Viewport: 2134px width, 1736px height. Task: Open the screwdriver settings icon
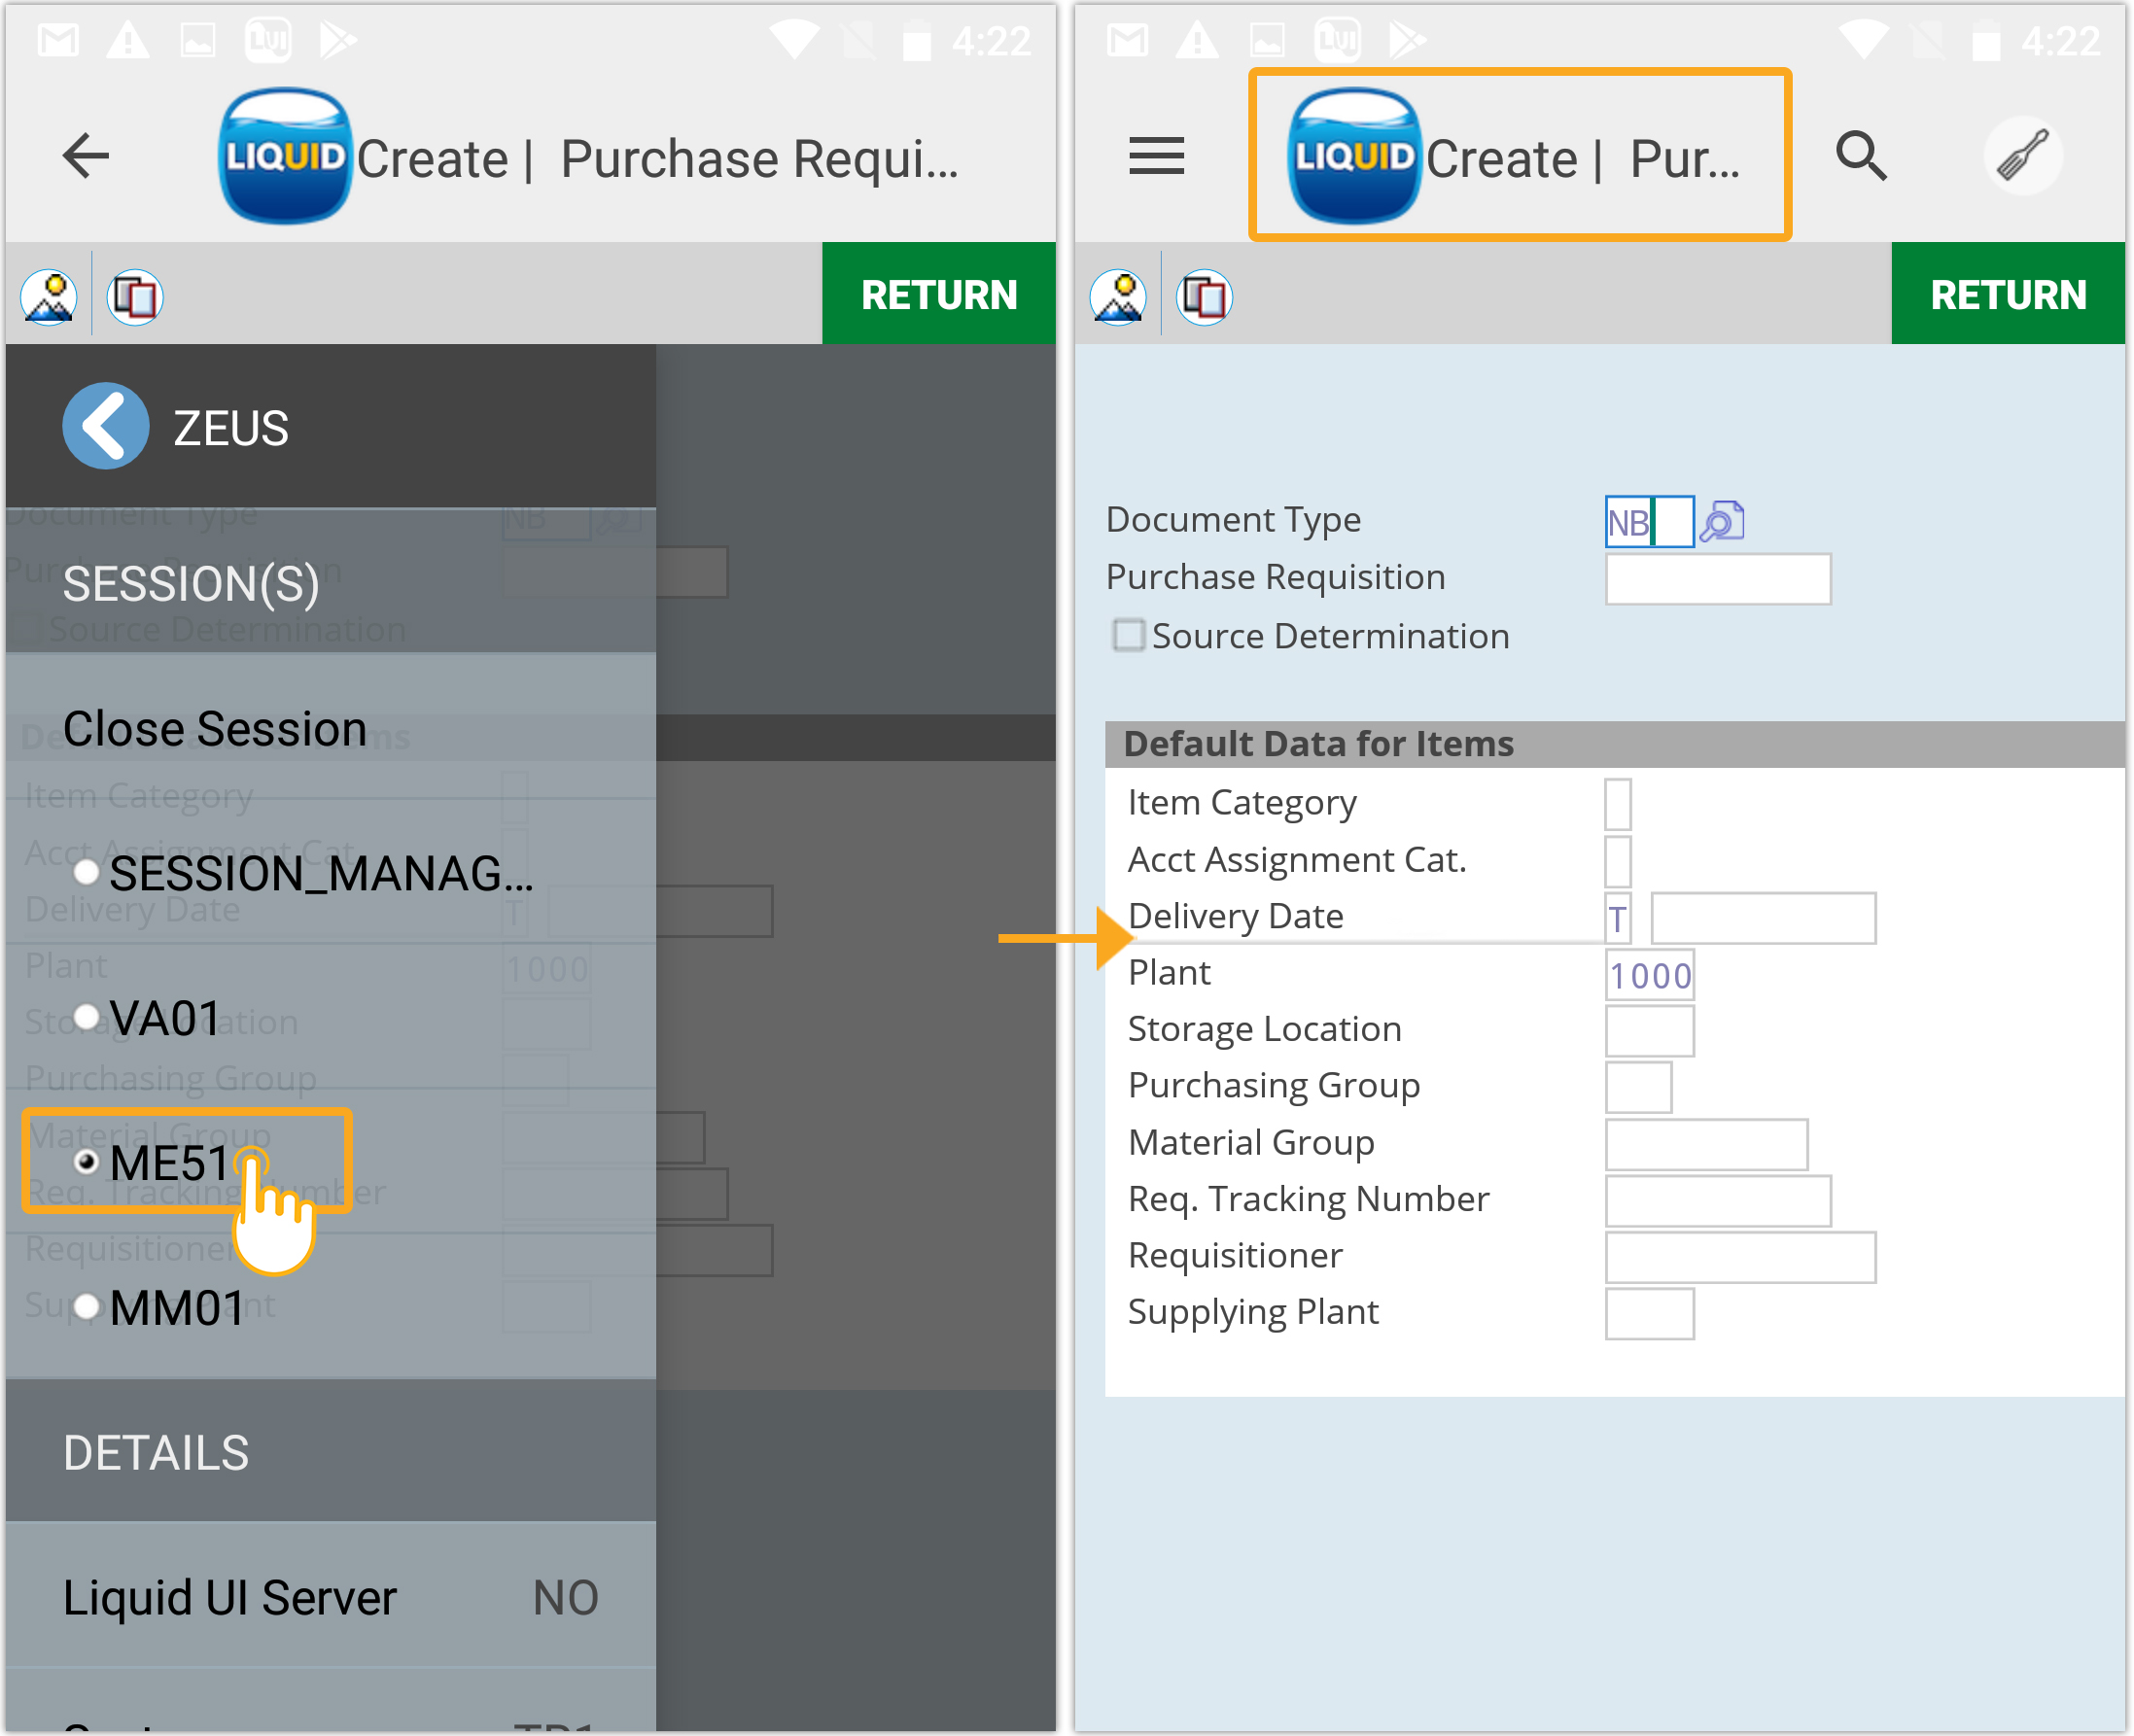tap(2022, 157)
